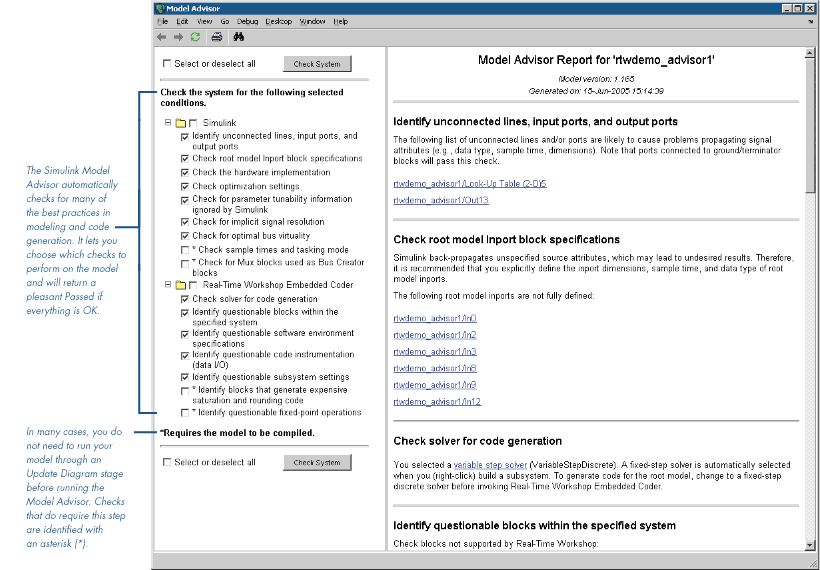Enable Check sample times and tasking mode
The height and width of the screenshot is (570, 820).
tap(185, 250)
